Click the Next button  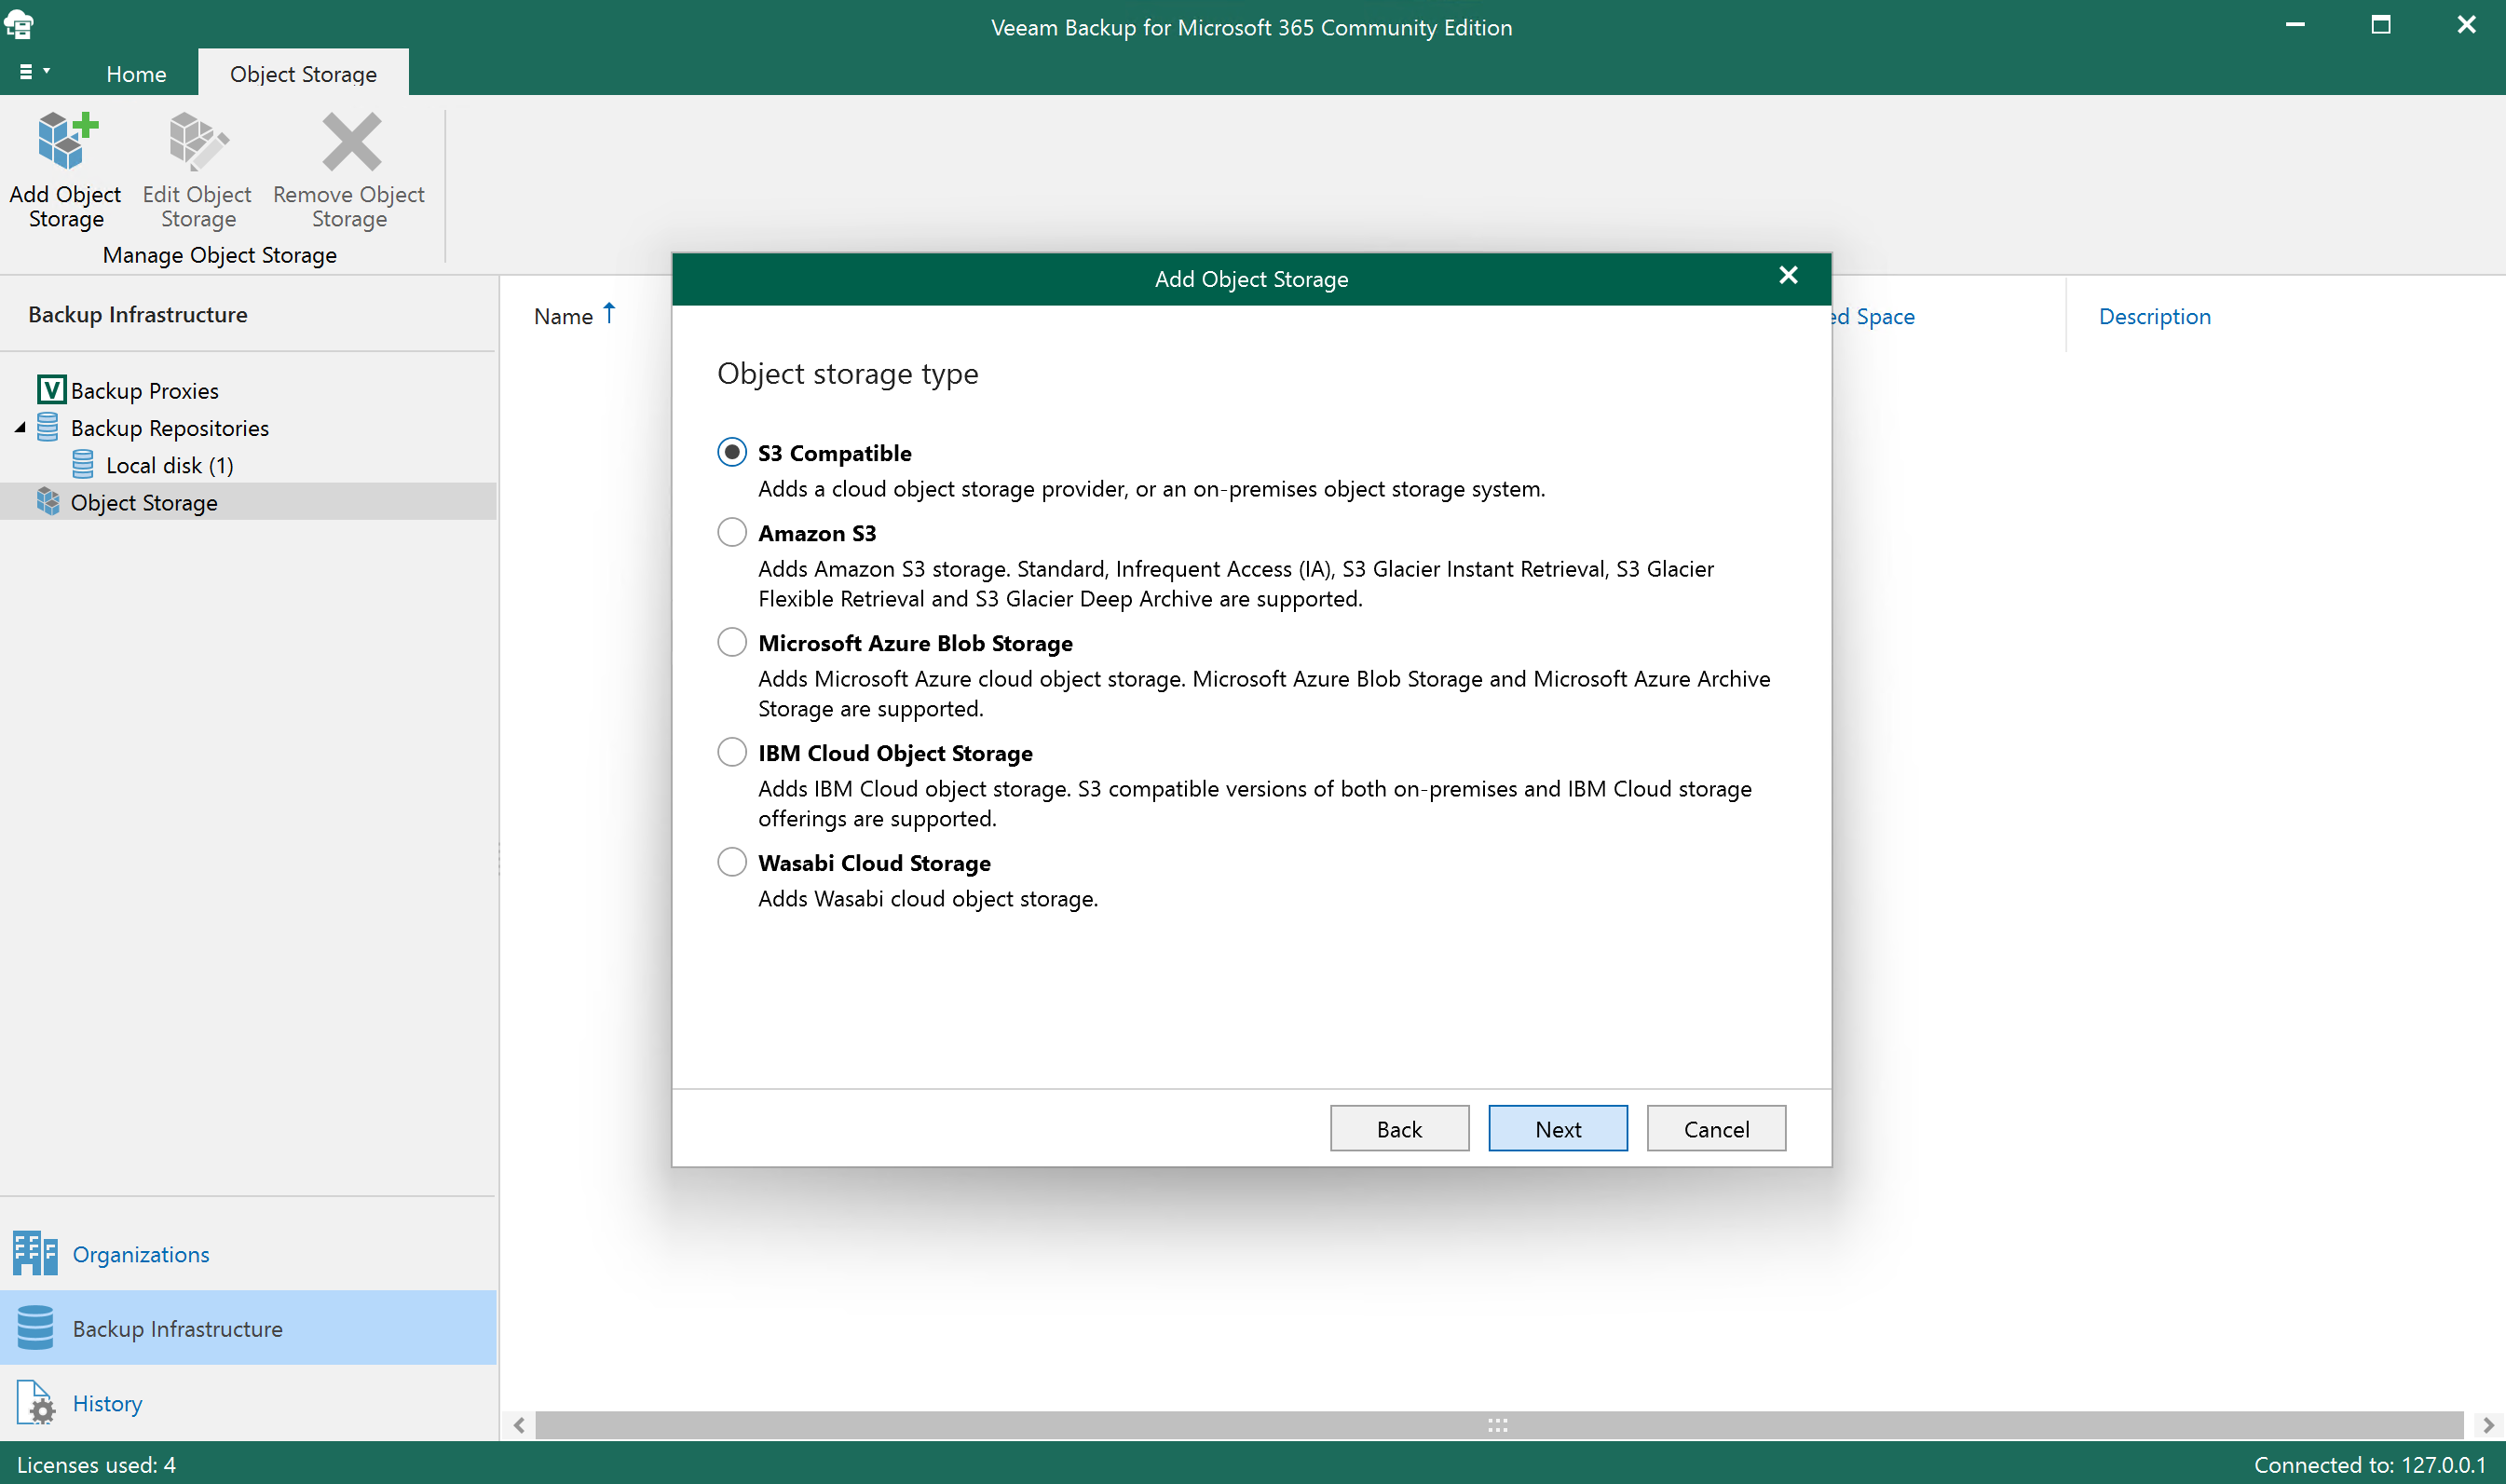(x=1557, y=1128)
